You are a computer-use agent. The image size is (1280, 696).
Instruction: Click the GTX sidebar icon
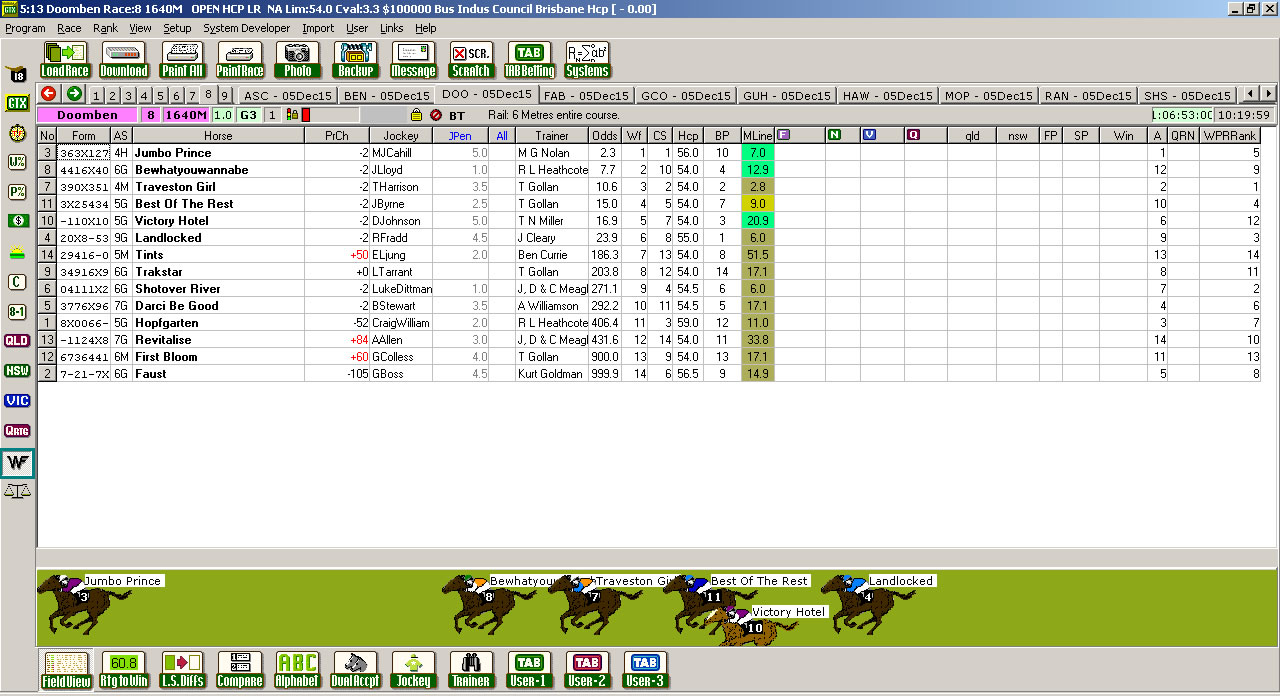(17, 103)
